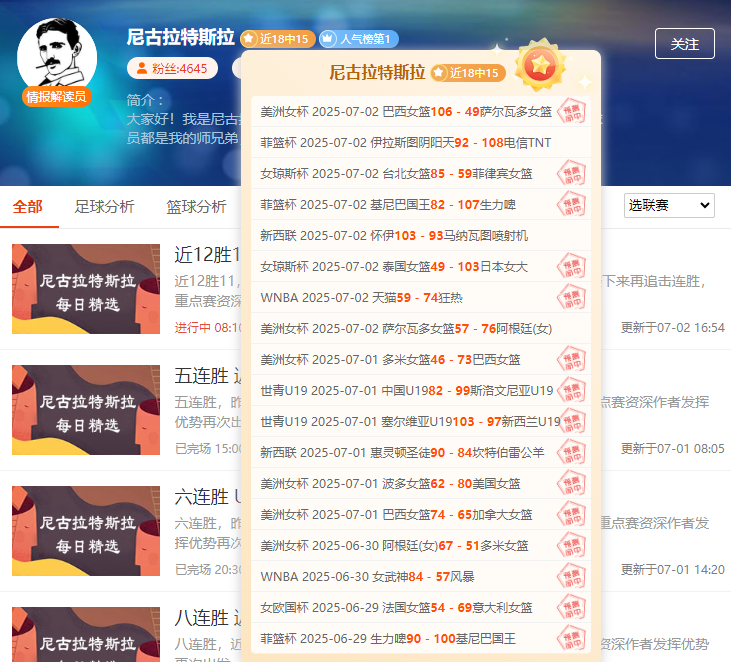Switch to the 足球分析 tab
Image resolution: width=731 pixels, height=662 pixels.
[x=104, y=207]
